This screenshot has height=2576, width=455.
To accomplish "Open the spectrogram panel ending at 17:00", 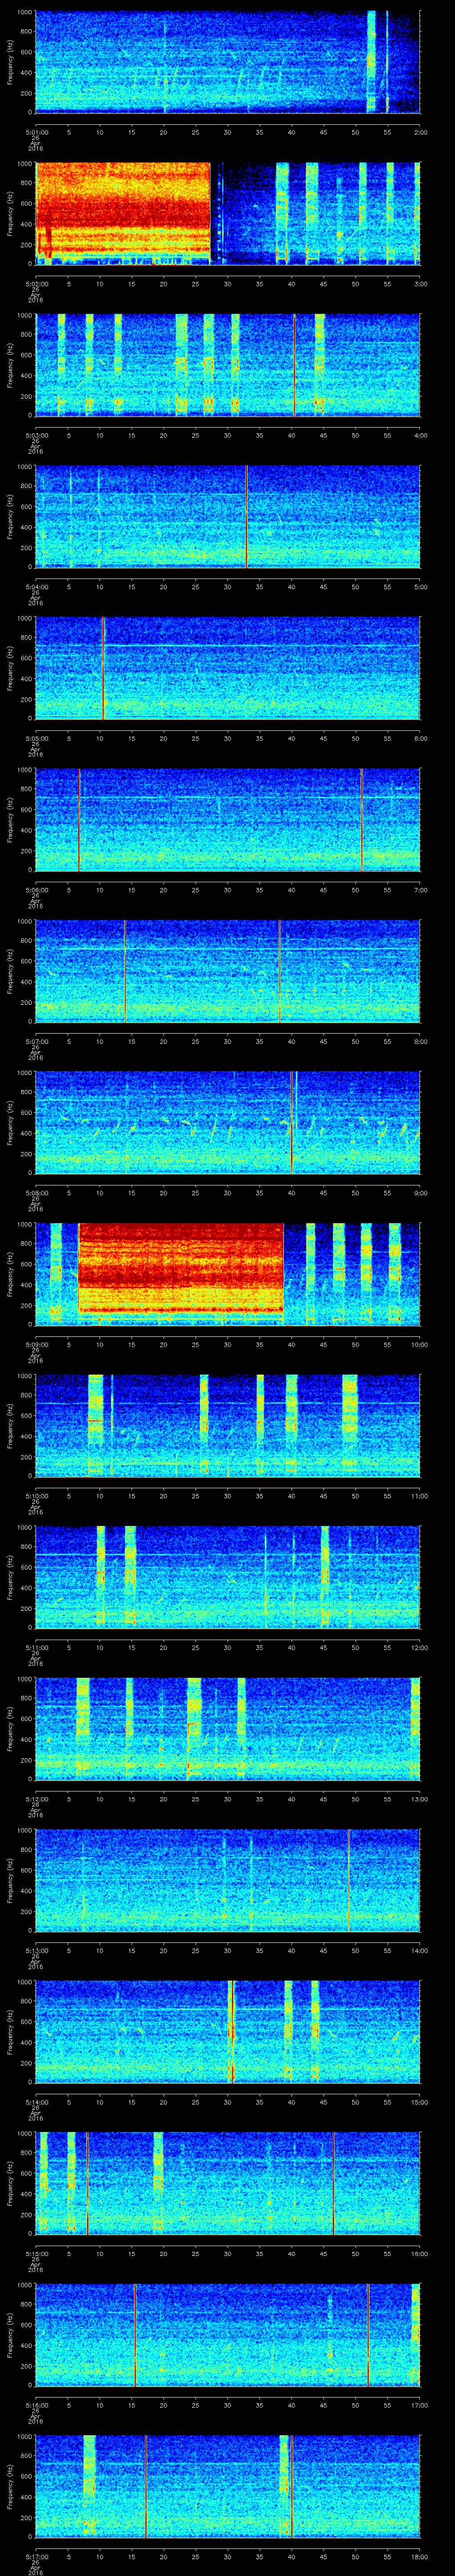I will tap(227, 2334).
